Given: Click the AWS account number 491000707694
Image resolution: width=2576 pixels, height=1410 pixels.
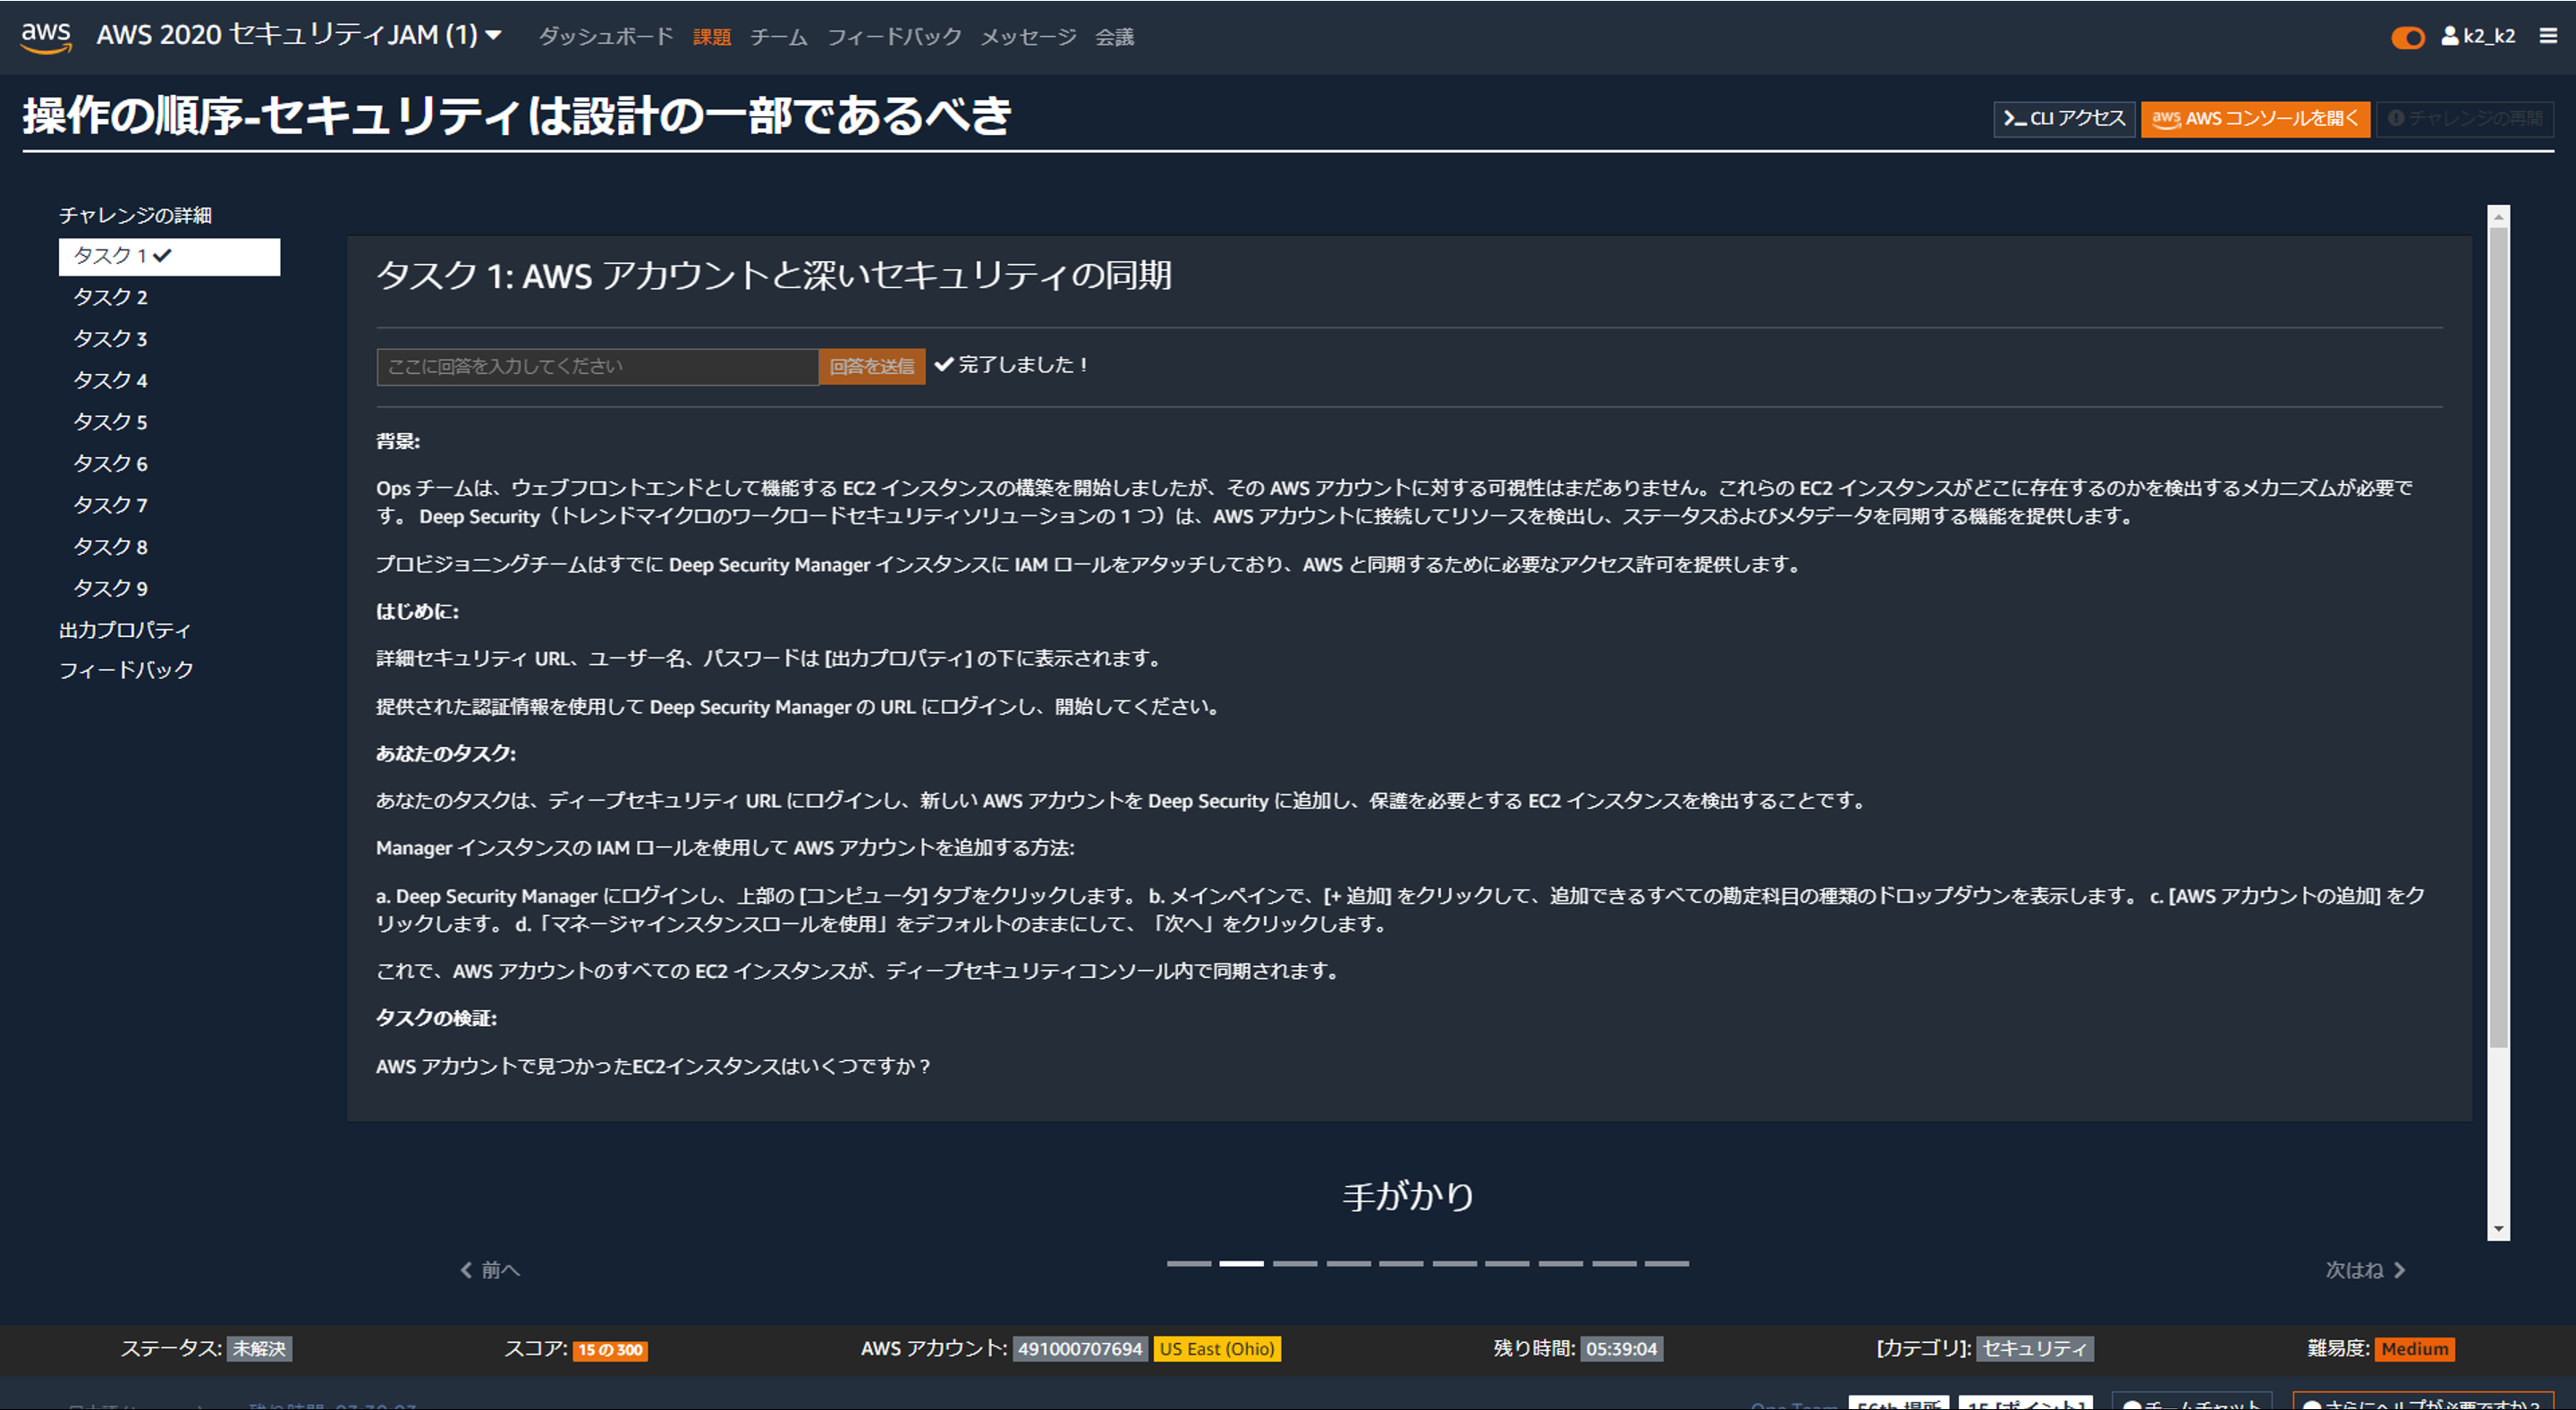Looking at the screenshot, I should coord(1080,1349).
